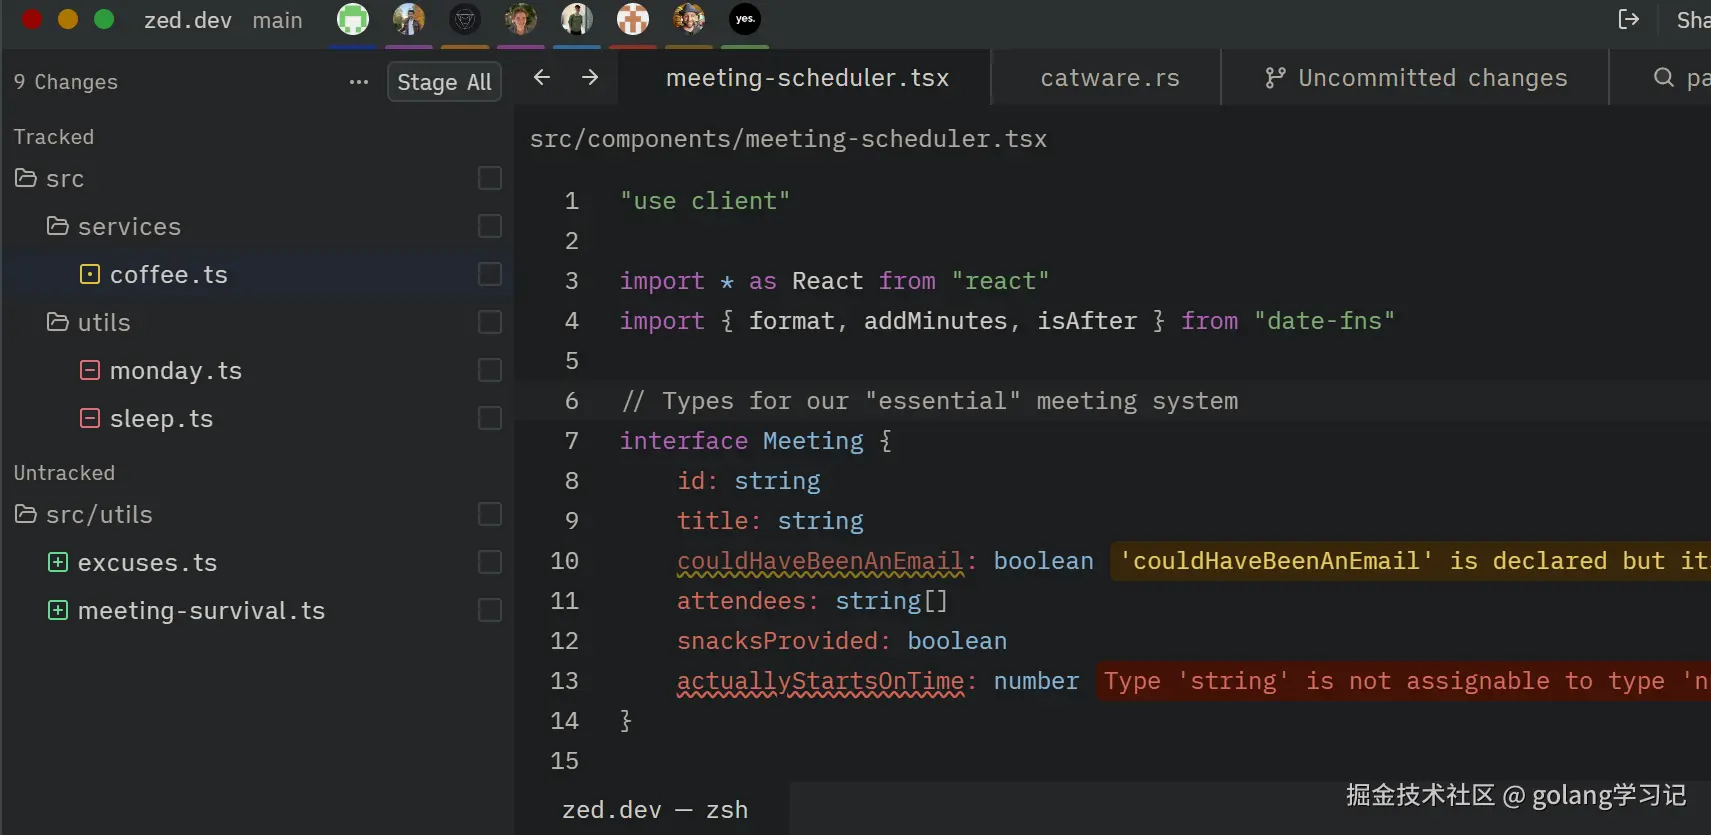Click the "use client" string on line 1

[x=705, y=201]
